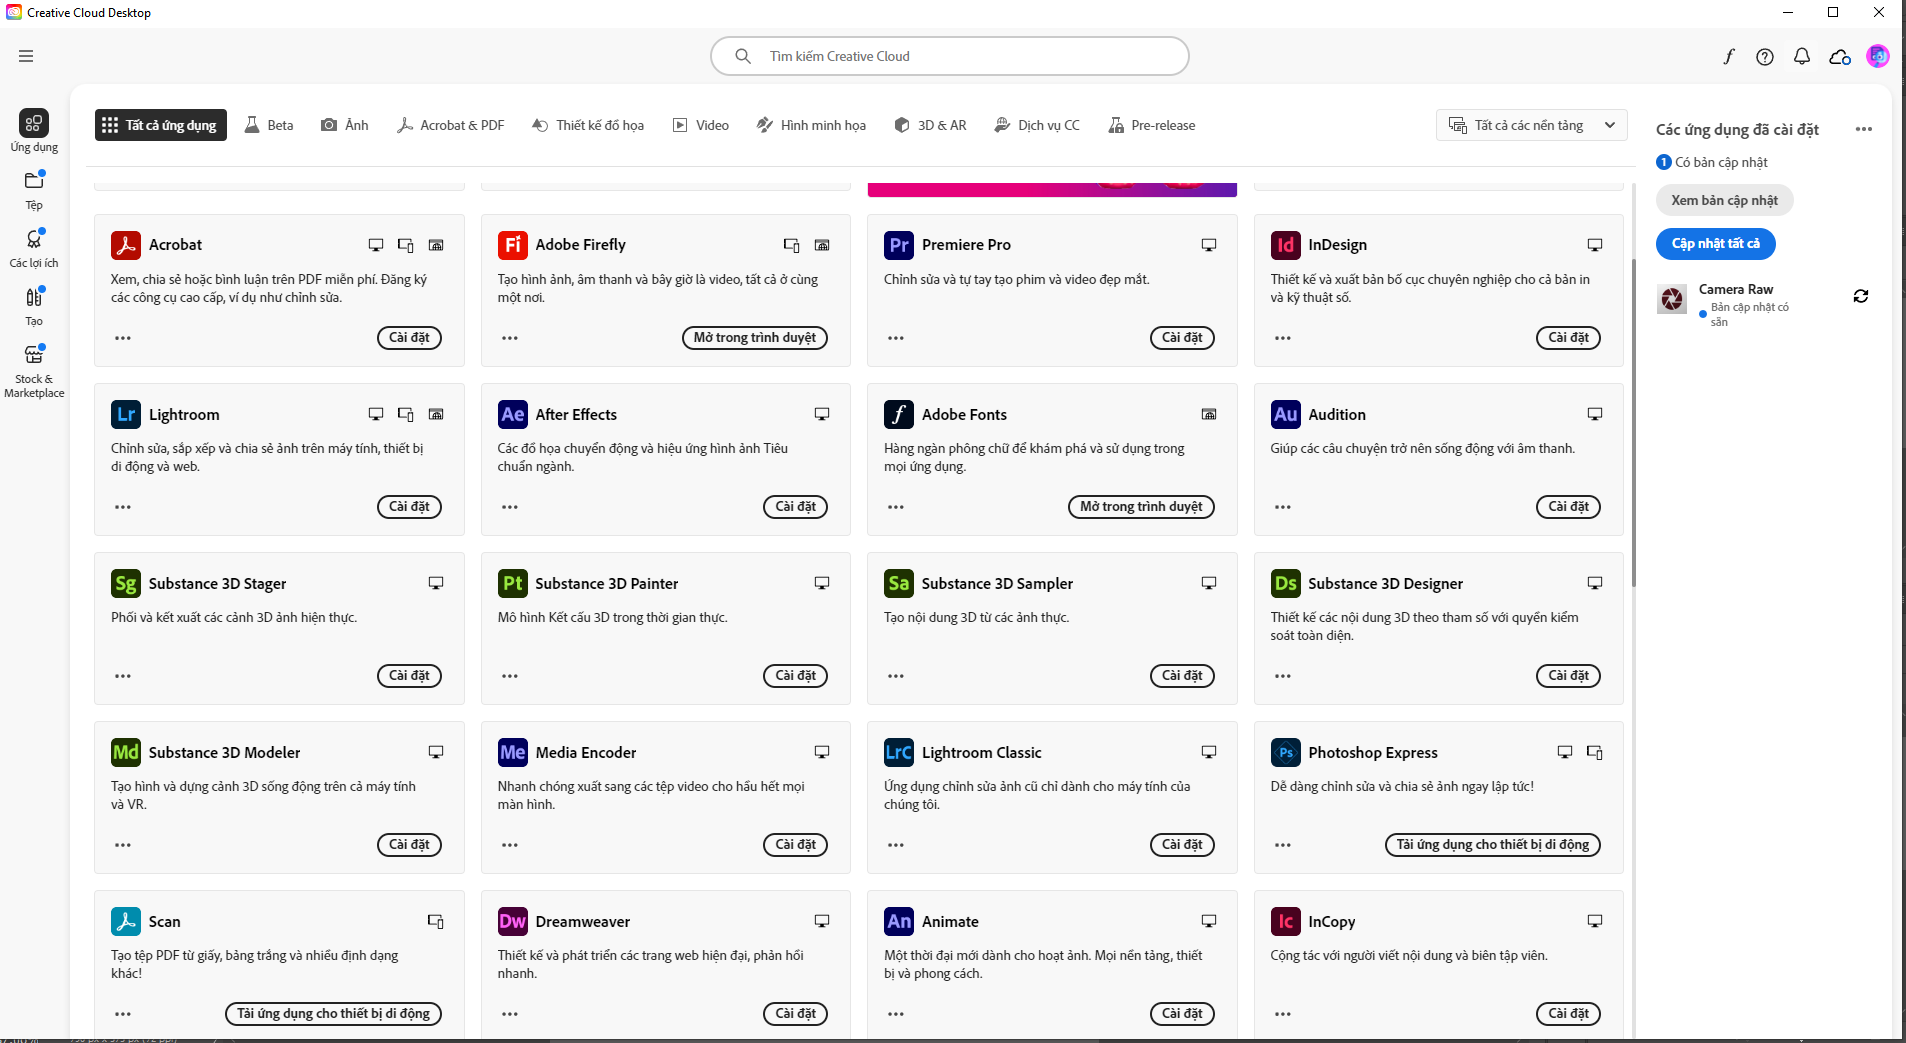Switch to the Video category tab
Image resolution: width=1906 pixels, height=1043 pixels.
coord(701,124)
